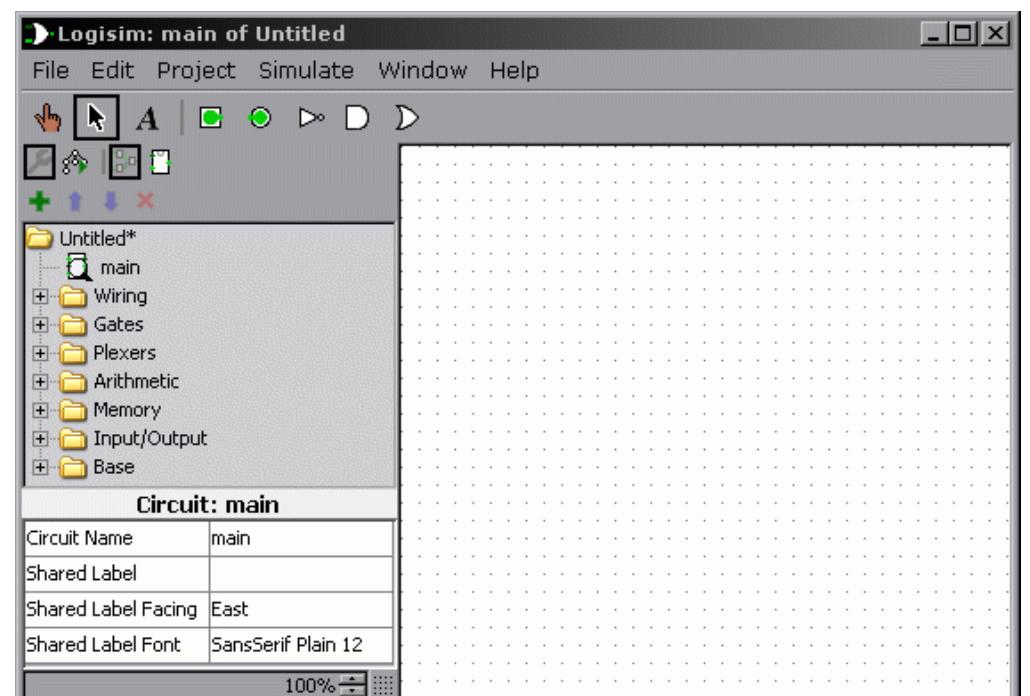The width and height of the screenshot is (1030, 696).
Task: Change the Shared Label Font value
Action: pos(302,645)
